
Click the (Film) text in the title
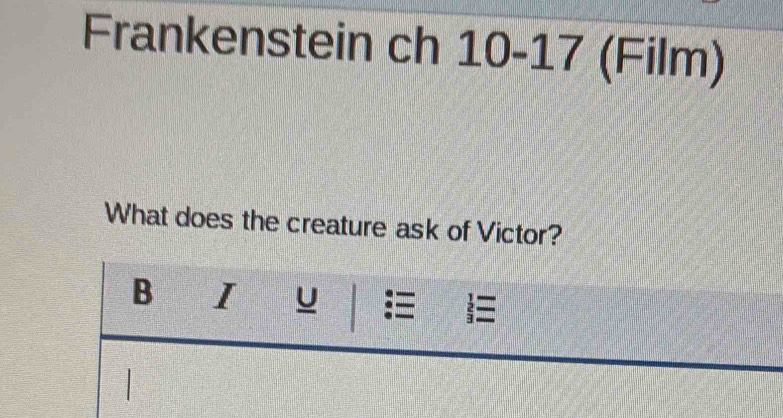pyautogui.click(x=662, y=59)
